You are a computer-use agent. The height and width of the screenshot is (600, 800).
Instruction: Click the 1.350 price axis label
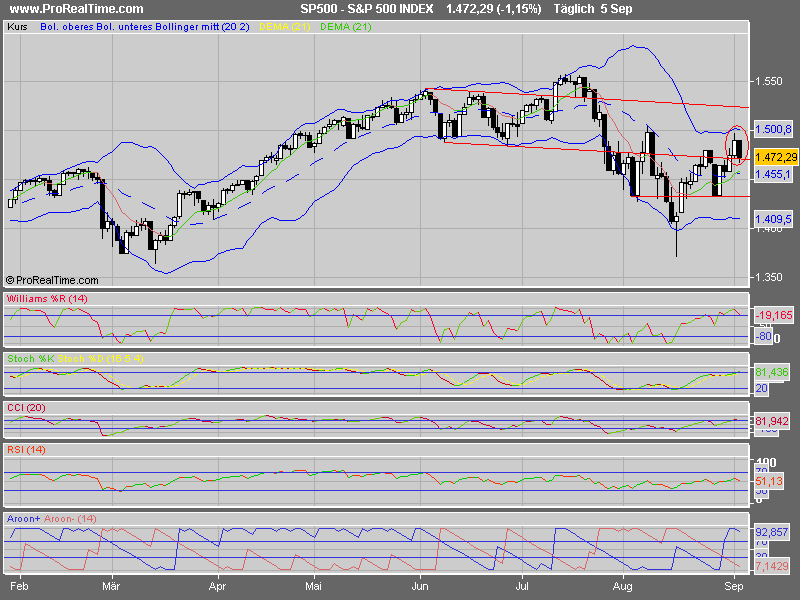(769, 277)
